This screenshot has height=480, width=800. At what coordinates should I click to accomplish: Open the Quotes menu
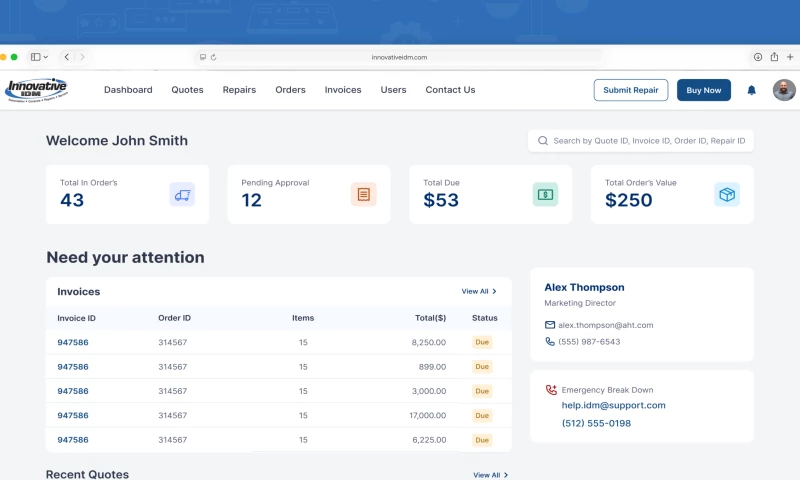[x=187, y=90]
